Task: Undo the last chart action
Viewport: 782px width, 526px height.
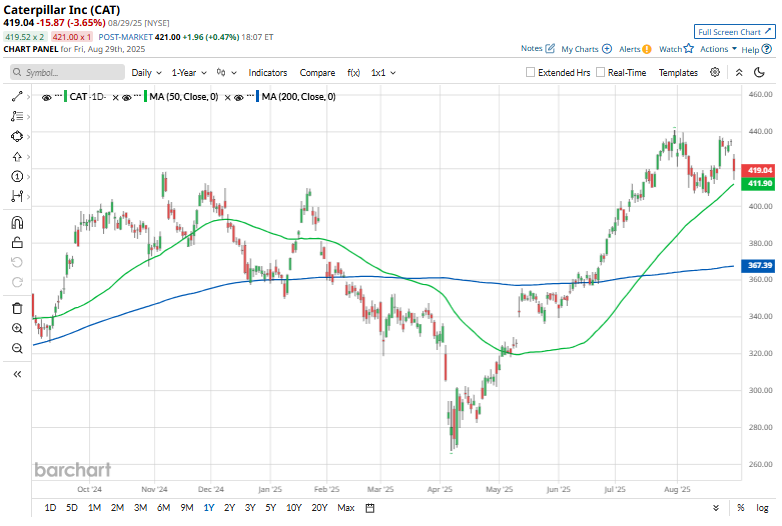Action: 17,262
